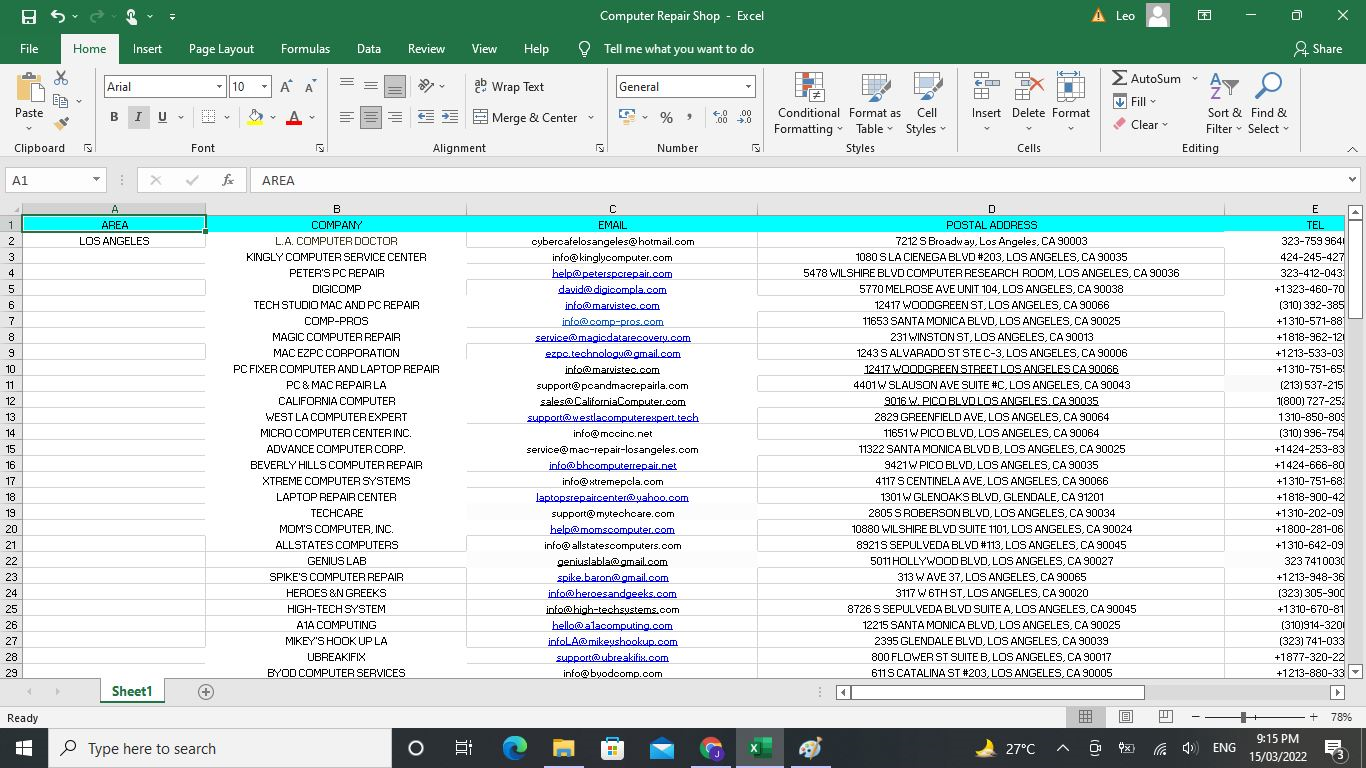Toggle center horizontal alignment
Image resolution: width=1366 pixels, height=768 pixels.
(x=371, y=117)
